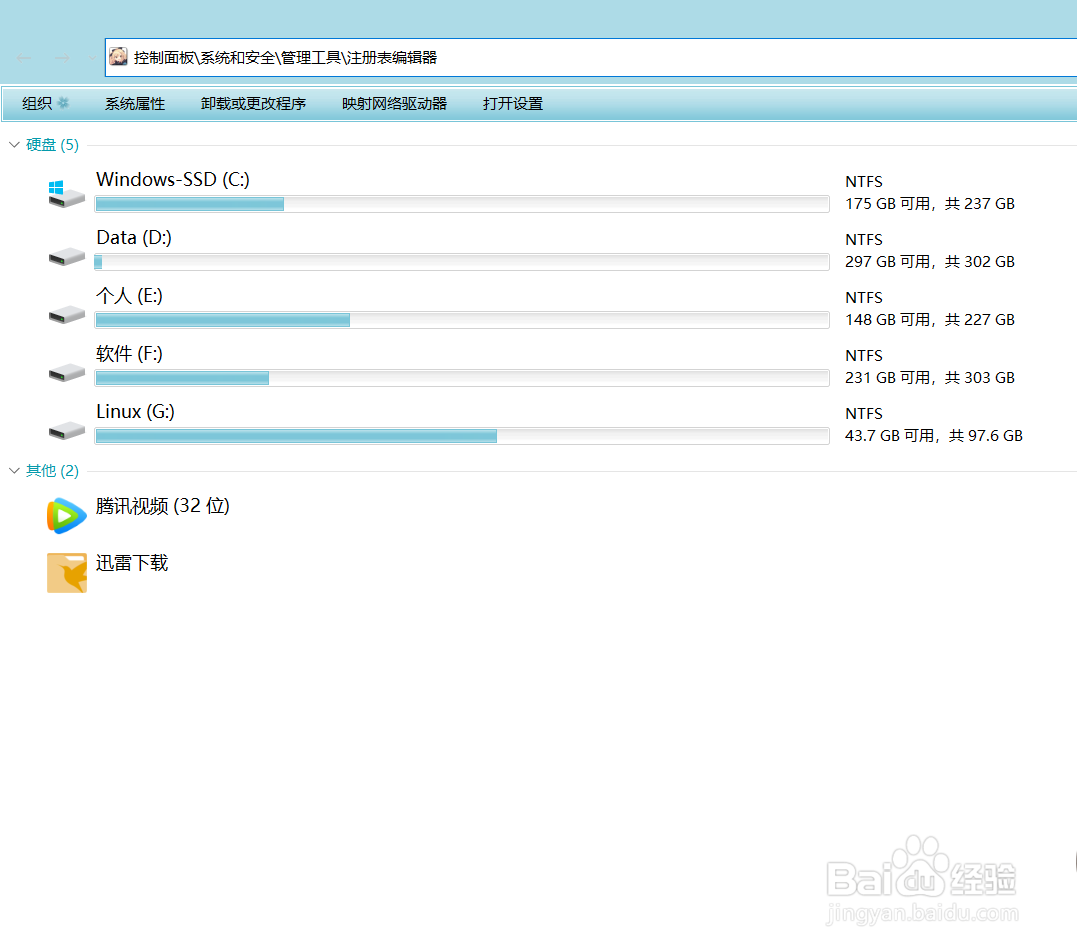Click the 其他 (2) group header text
This screenshot has height=950, width=1077.
(x=52, y=471)
